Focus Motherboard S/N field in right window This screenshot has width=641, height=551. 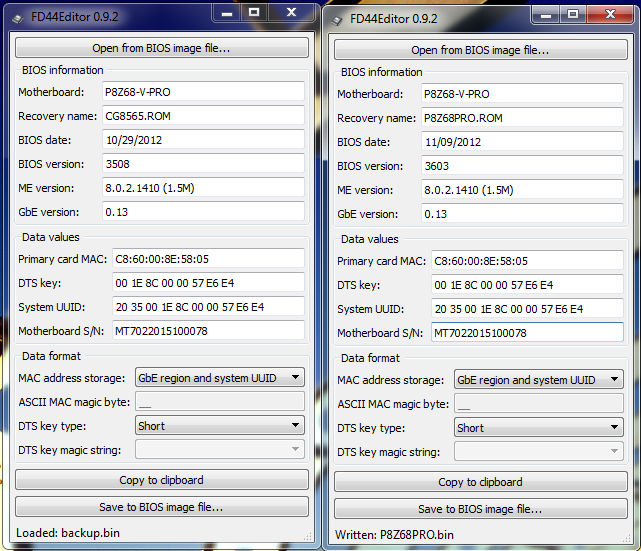tap(527, 333)
